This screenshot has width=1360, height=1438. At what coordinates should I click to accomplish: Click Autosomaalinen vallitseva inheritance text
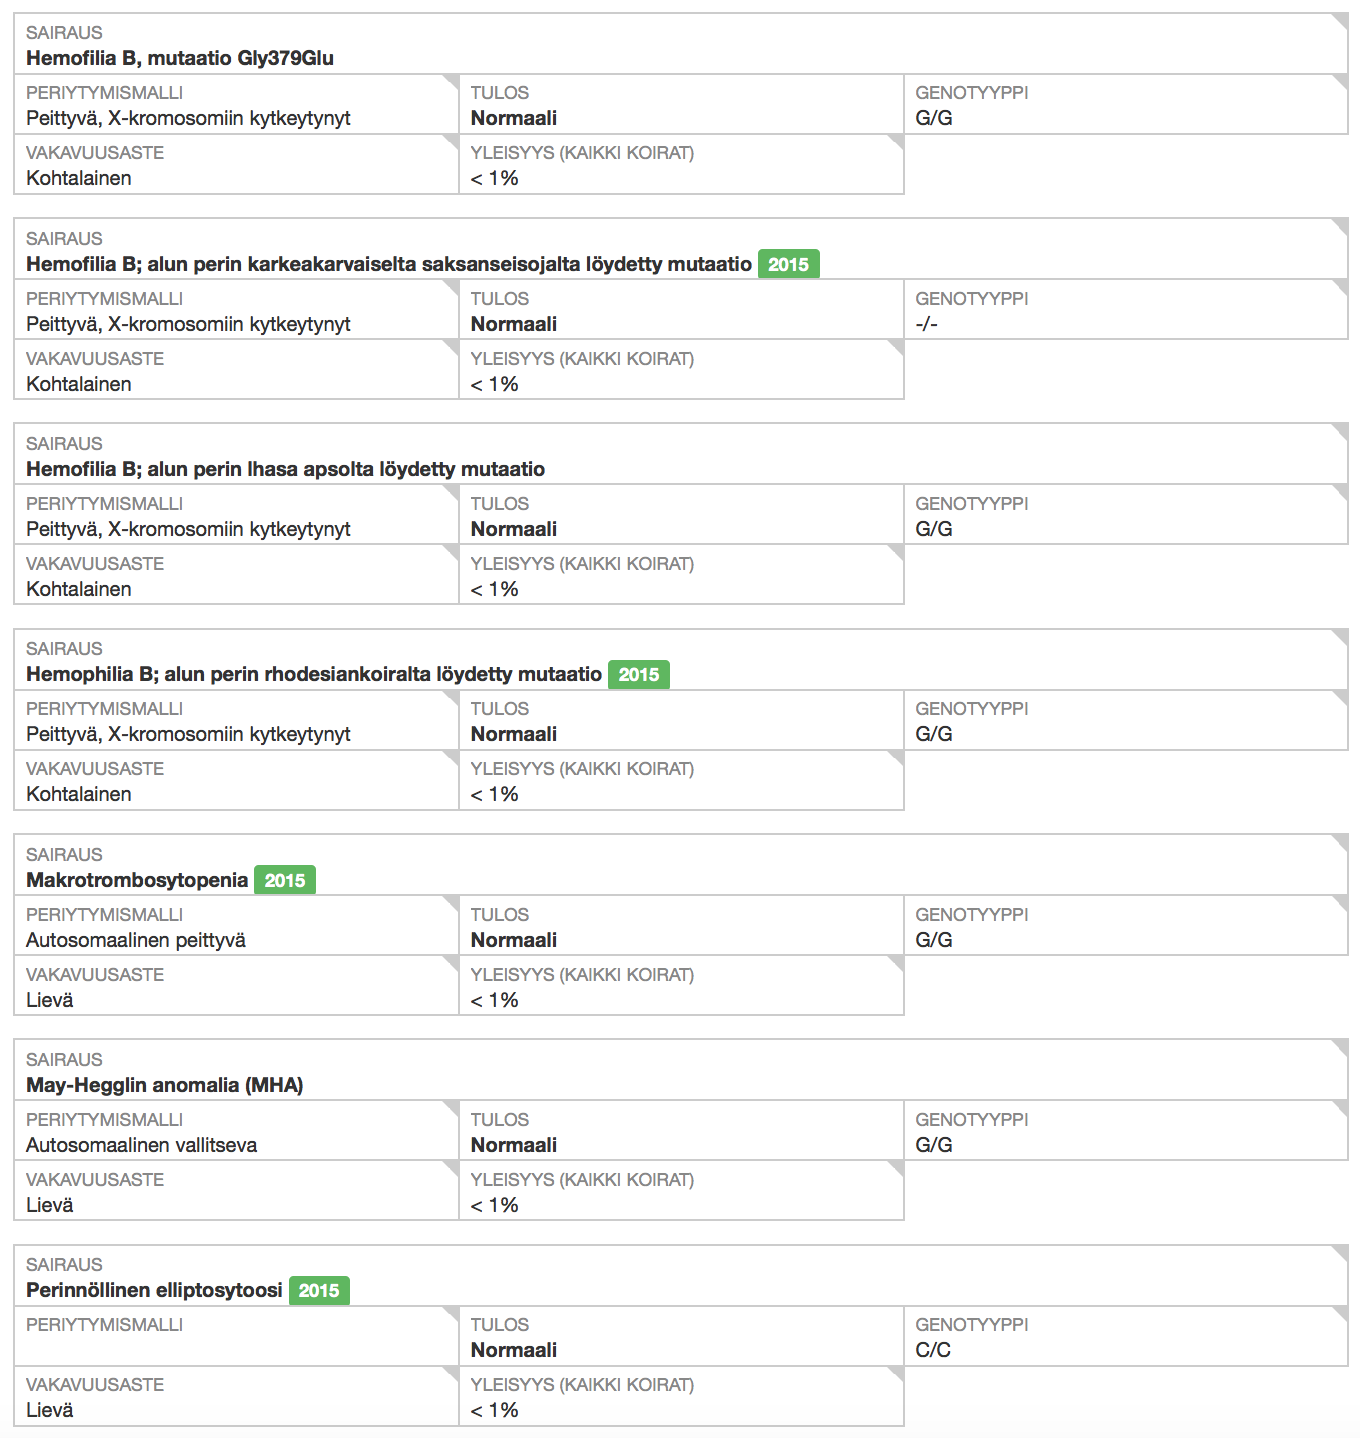141,1145
